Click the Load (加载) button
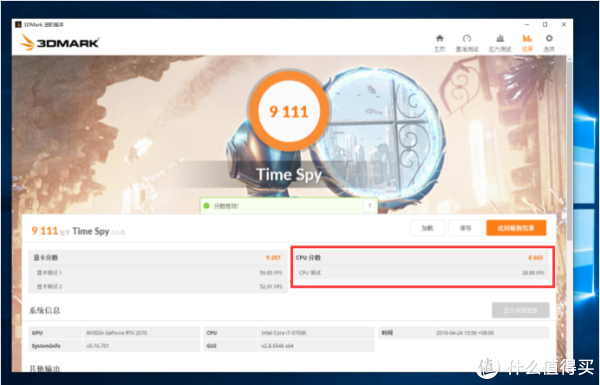600x385 pixels. tap(427, 228)
